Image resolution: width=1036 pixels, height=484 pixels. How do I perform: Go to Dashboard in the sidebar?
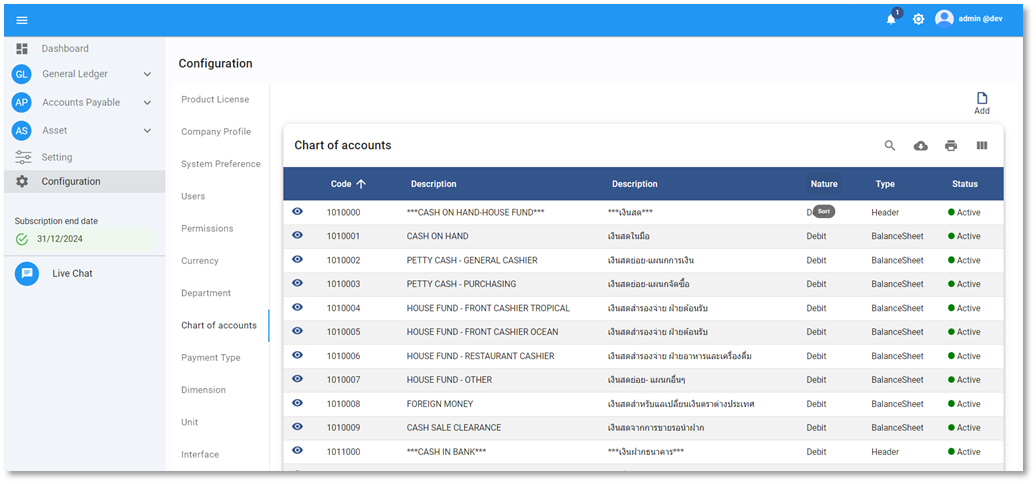click(x=65, y=48)
